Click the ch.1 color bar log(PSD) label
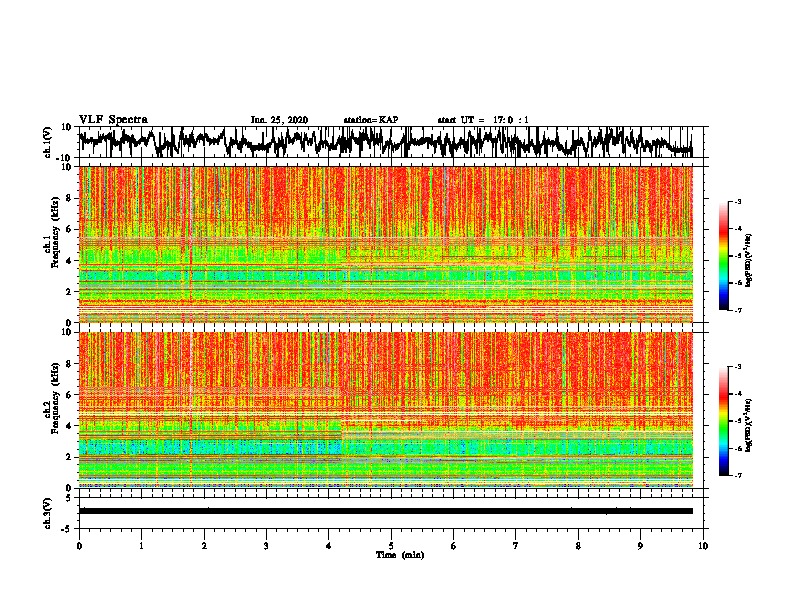The height and width of the screenshot is (612, 792). tap(749, 261)
